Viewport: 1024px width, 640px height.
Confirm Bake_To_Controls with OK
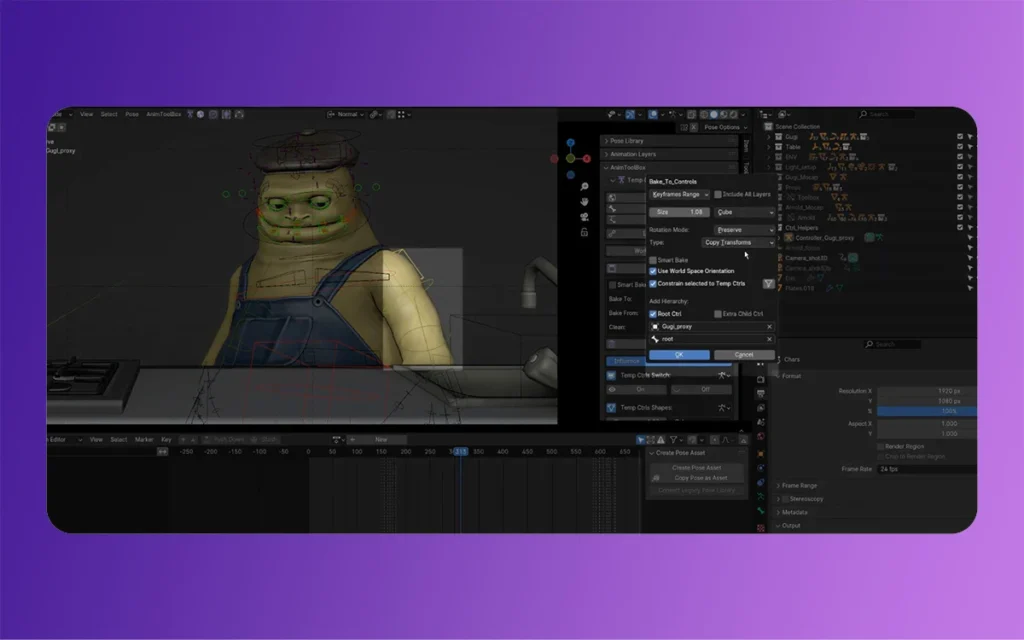(x=679, y=355)
